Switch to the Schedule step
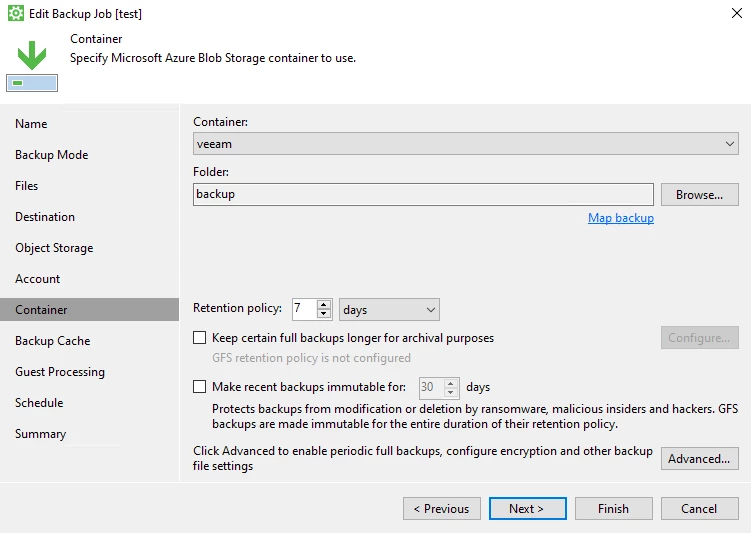The height and width of the screenshot is (533, 751). (39, 403)
